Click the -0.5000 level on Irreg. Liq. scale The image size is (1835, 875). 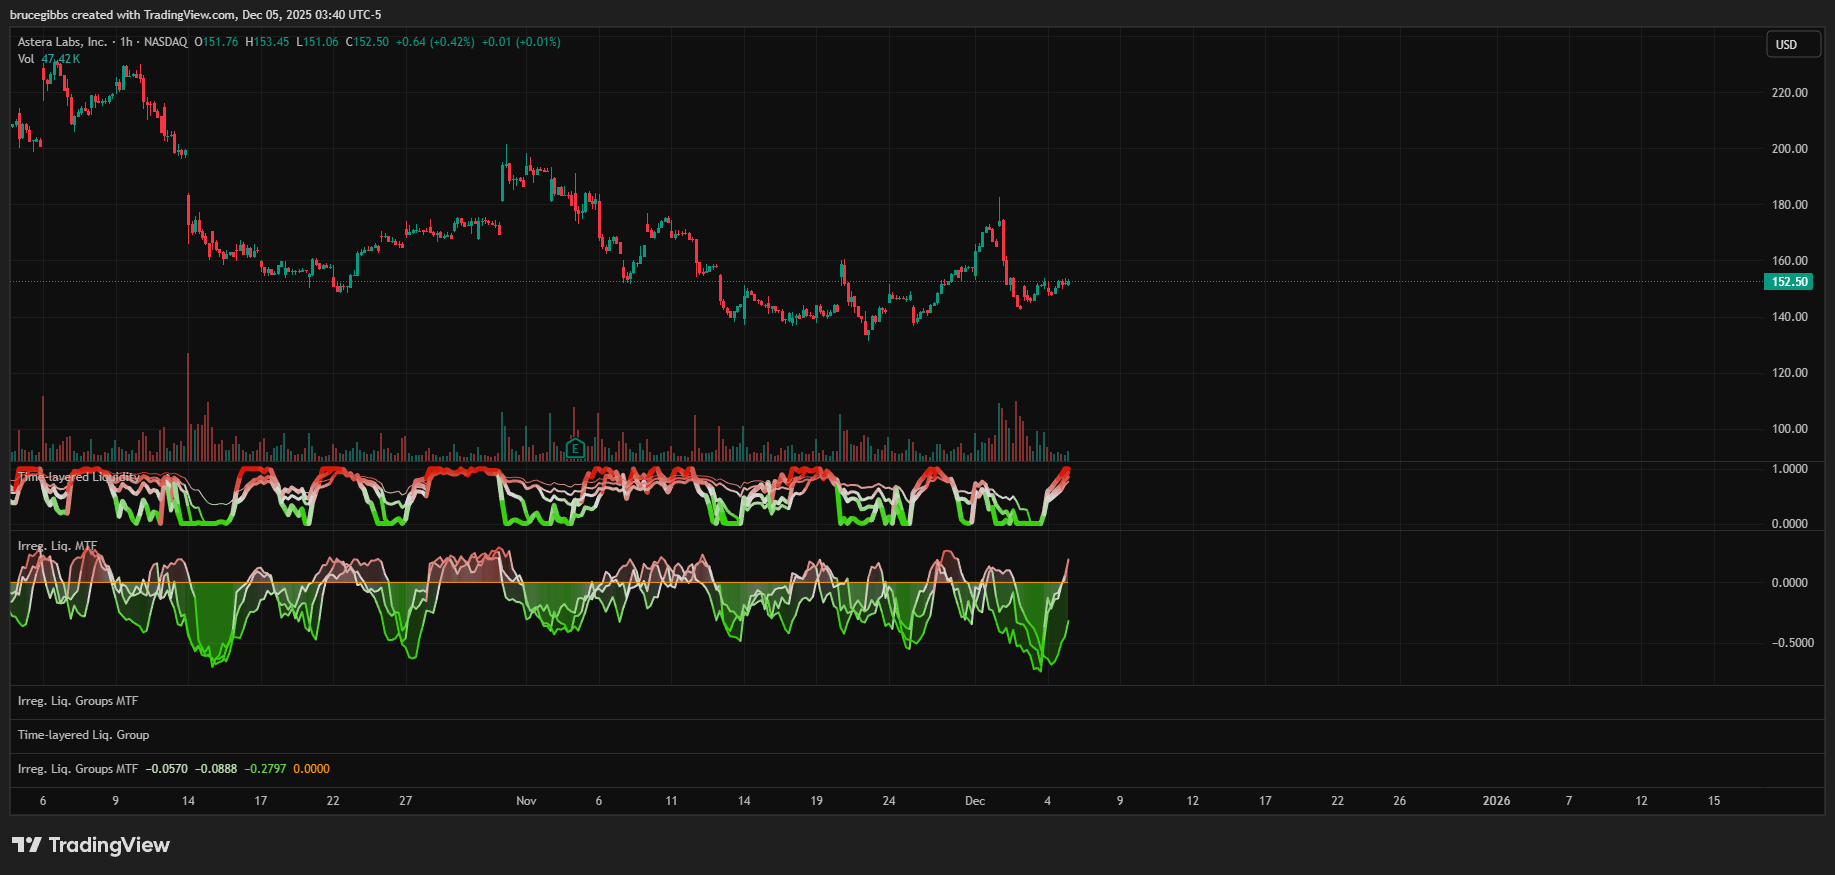(x=1792, y=643)
